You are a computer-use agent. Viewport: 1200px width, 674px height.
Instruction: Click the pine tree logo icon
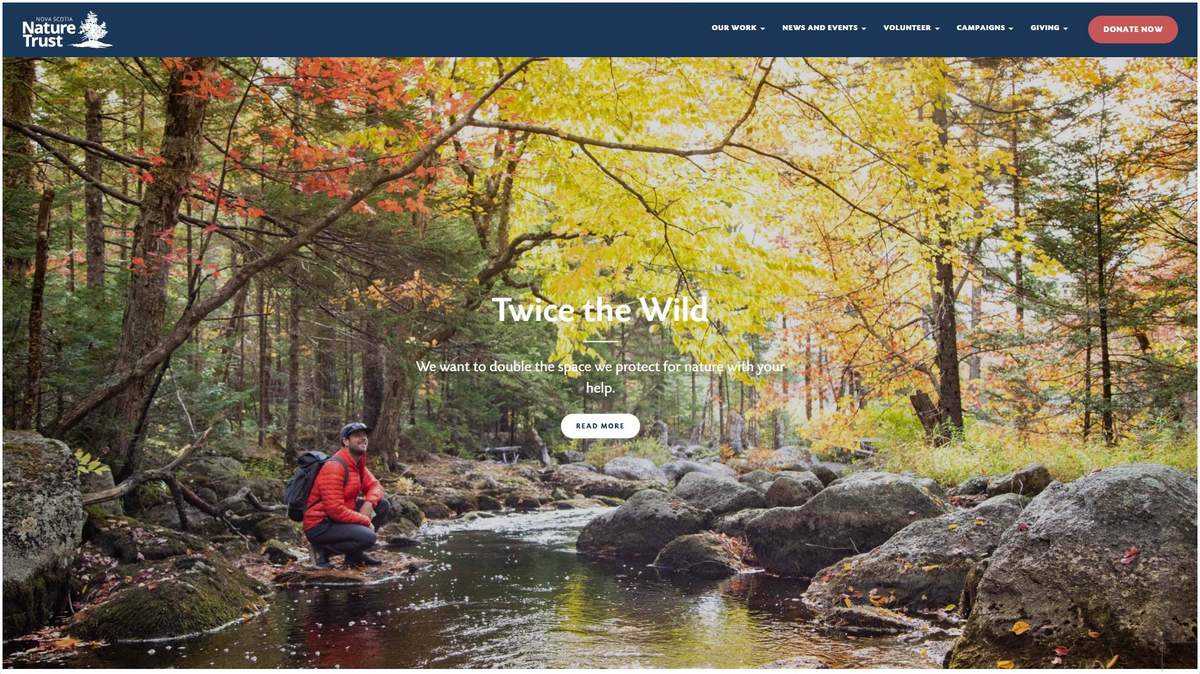[95, 29]
